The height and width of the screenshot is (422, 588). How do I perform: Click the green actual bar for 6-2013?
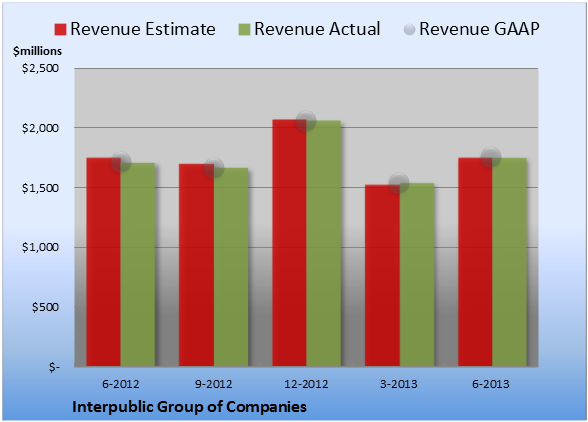[509, 262]
